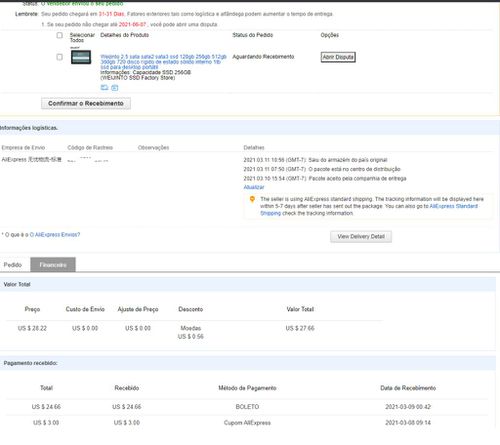Click the 'Pagamento recebido' section header
Screen dimensions: 500x445
point(31,363)
